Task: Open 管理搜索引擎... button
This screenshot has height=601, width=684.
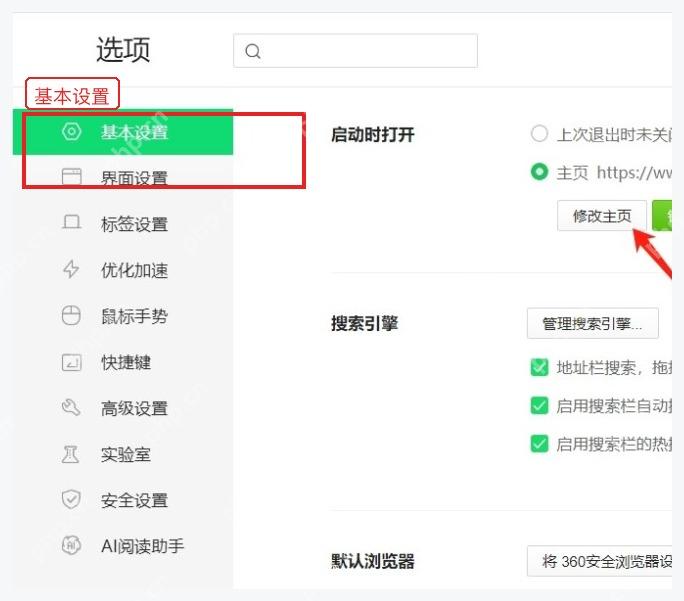Action: 592,323
